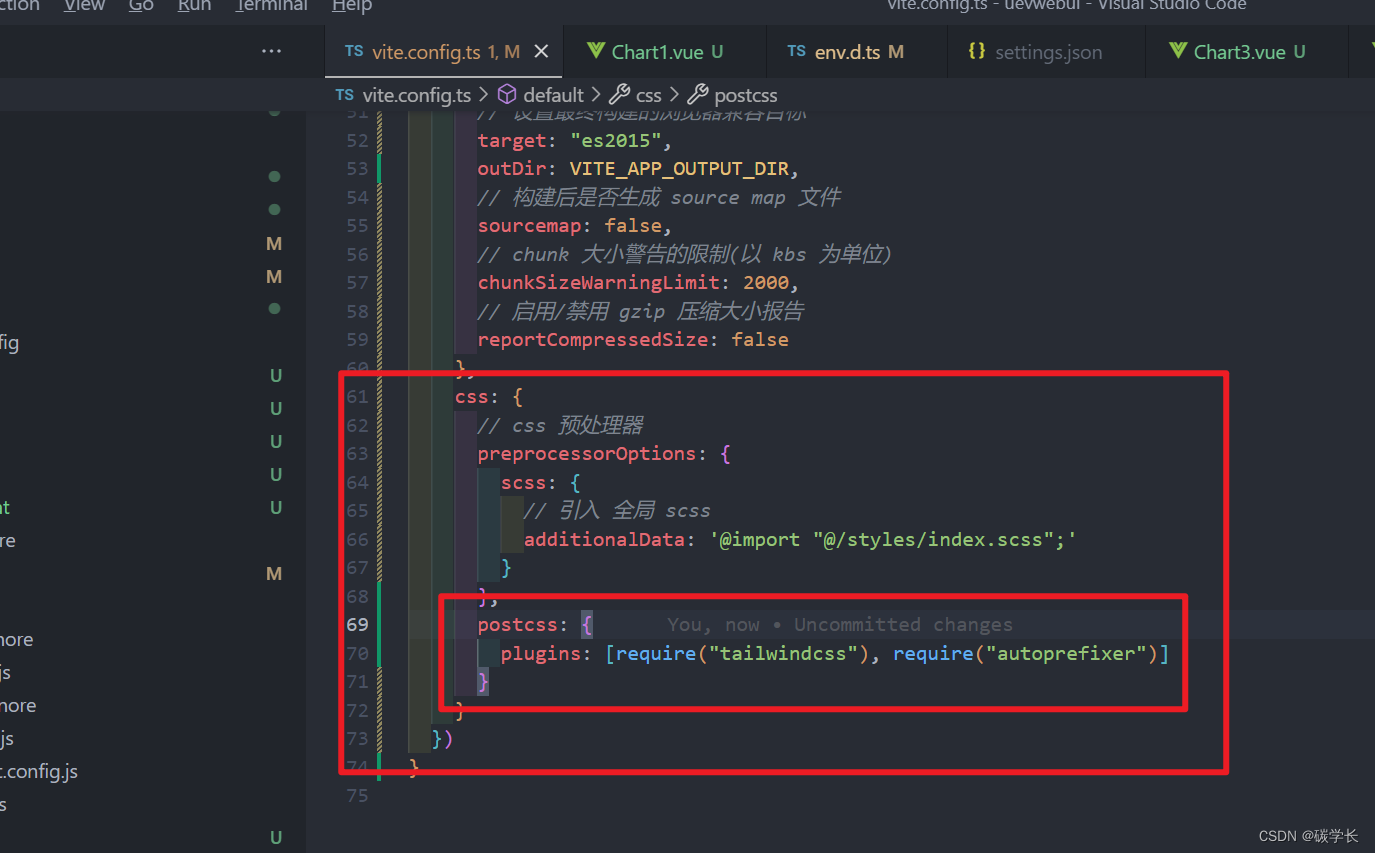Click the 2000 numeric value
Screen dimensions: 1375x853
765,282
